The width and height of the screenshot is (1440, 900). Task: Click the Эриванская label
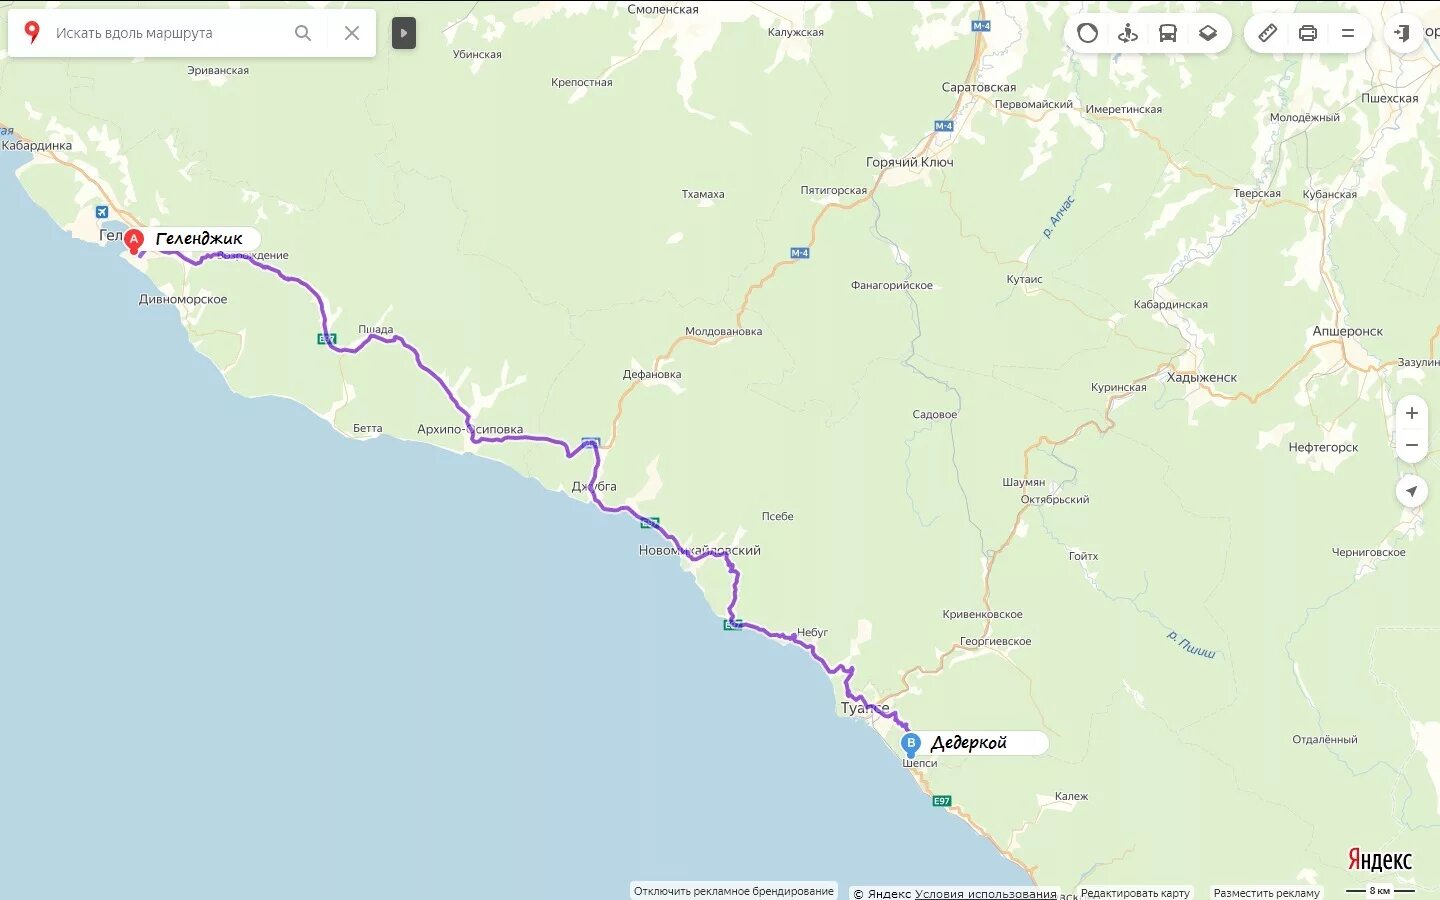218,71
